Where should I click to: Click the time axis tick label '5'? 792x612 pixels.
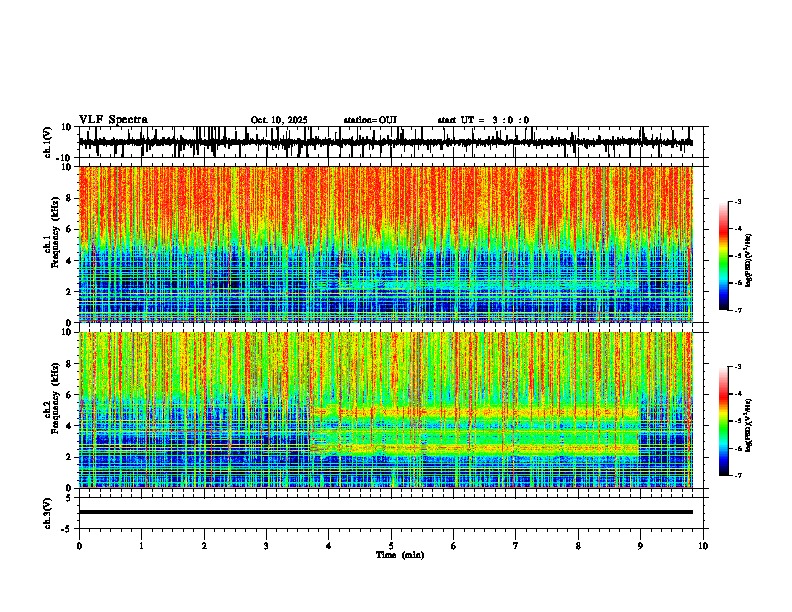[391, 546]
